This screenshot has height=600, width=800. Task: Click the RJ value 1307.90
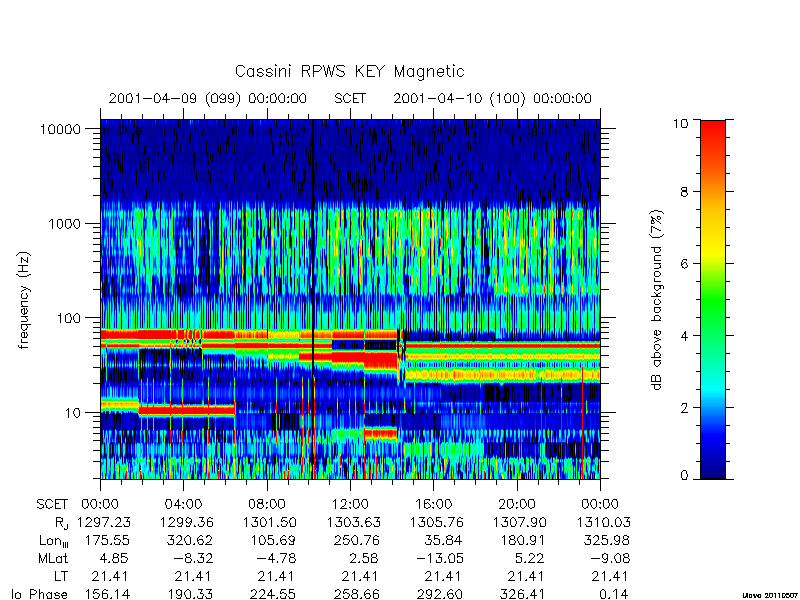pyautogui.click(x=519, y=522)
